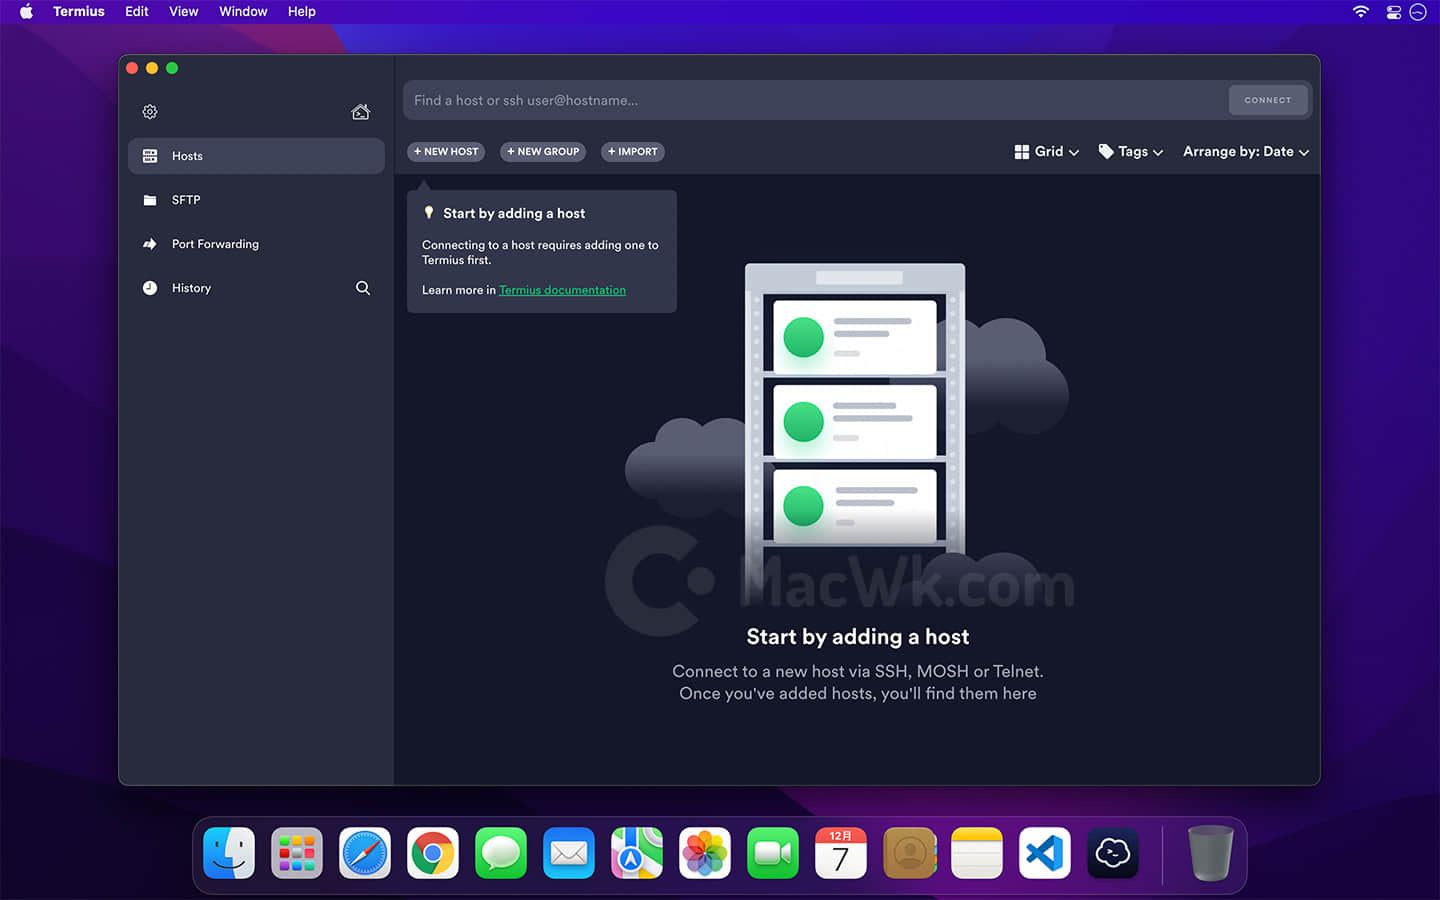Click the home cloud icon in sidebar
This screenshot has height=900, width=1440.
[x=361, y=112]
